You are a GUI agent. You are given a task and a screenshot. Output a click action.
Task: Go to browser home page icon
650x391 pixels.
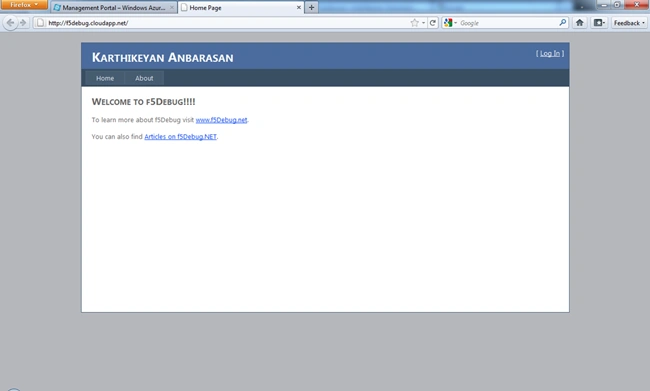coord(580,23)
